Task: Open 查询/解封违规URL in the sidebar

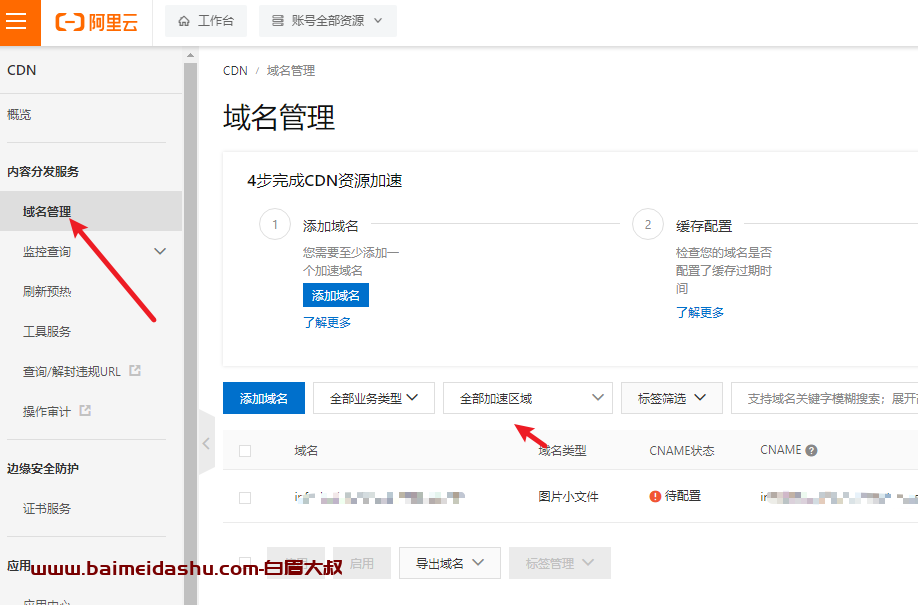Action: [x=71, y=371]
